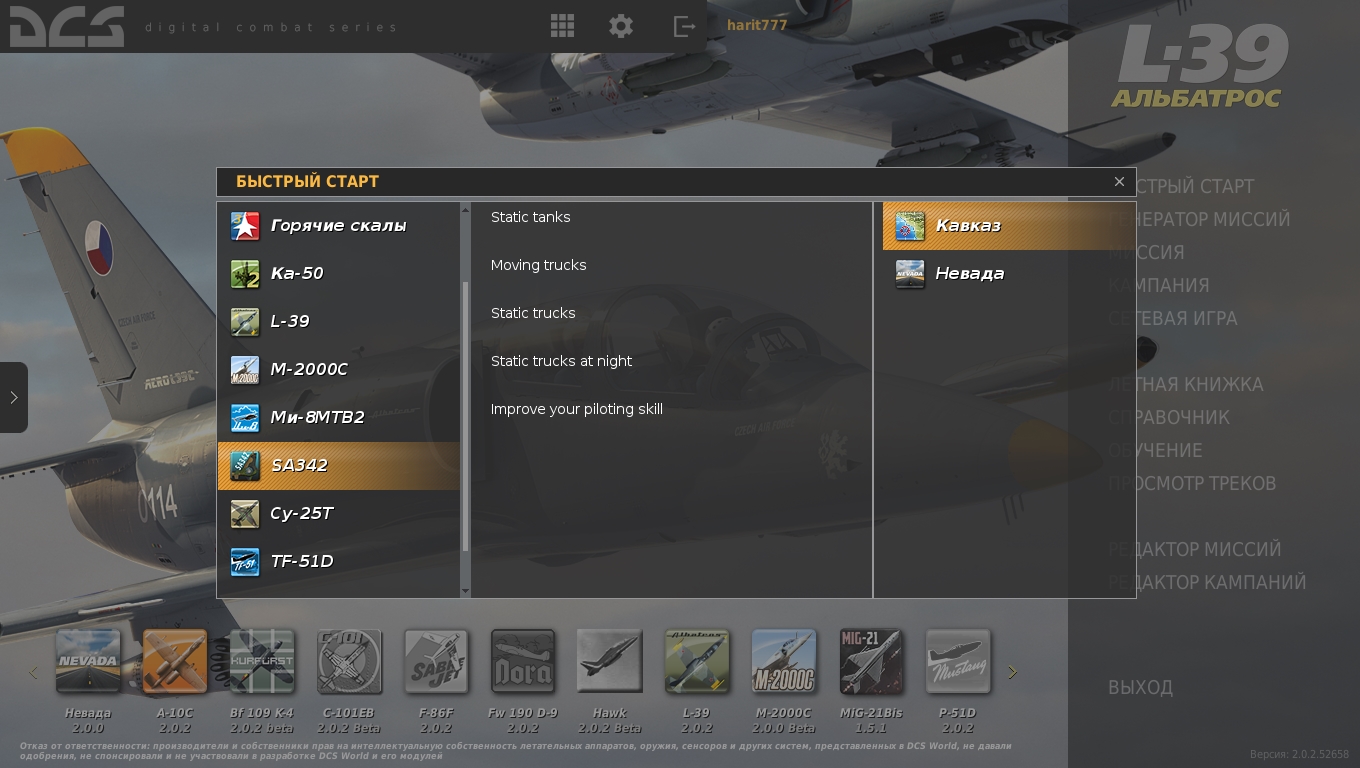
Task: Select Ми-8МТВ2 in the list
Action: [339, 418]
